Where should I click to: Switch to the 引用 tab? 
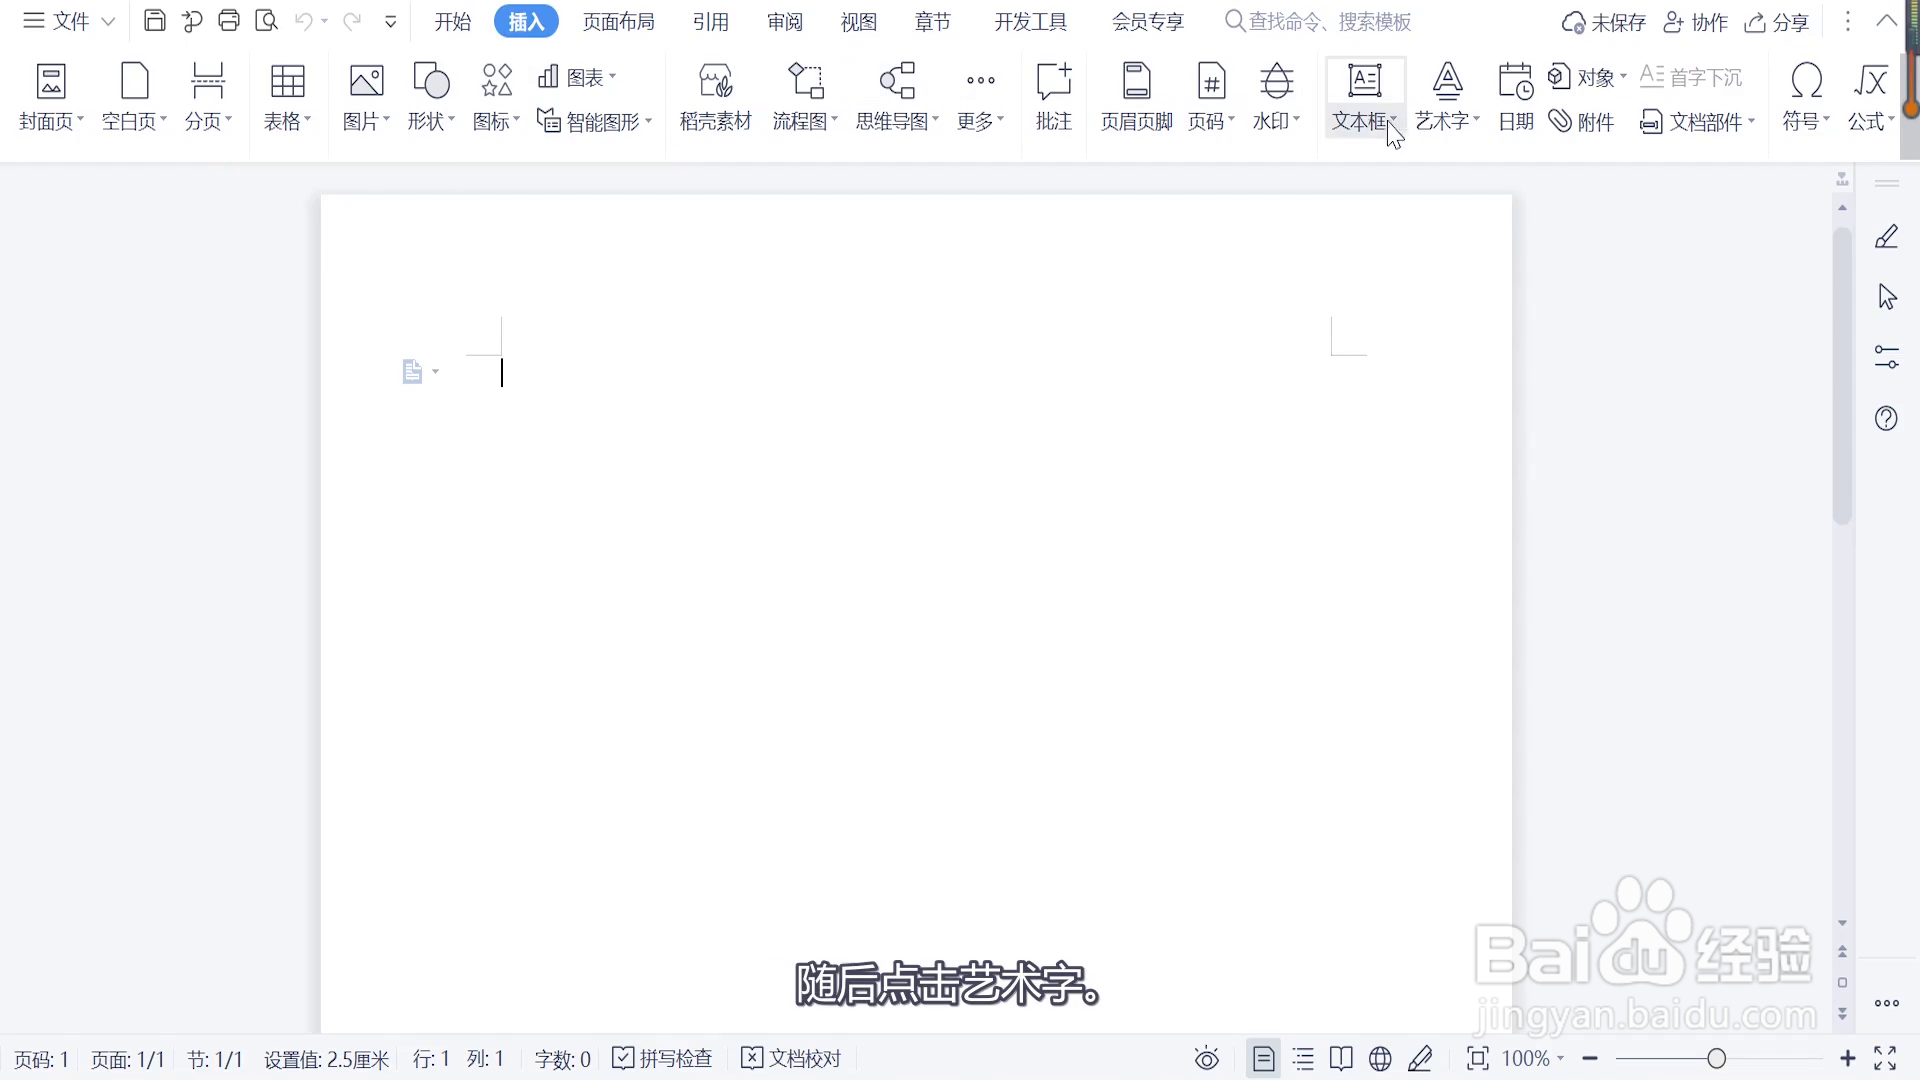point(711,21)
